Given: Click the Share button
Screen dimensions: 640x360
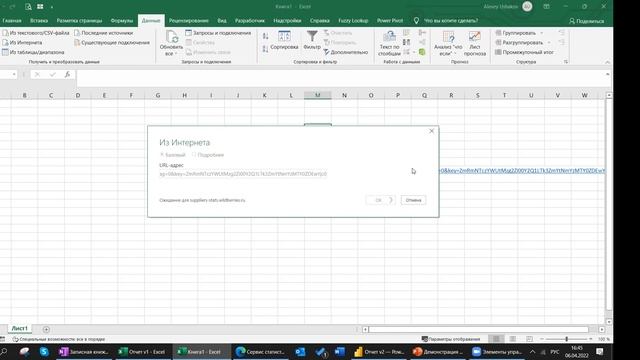Looking at the screenshot, I should tap(587, 21).
